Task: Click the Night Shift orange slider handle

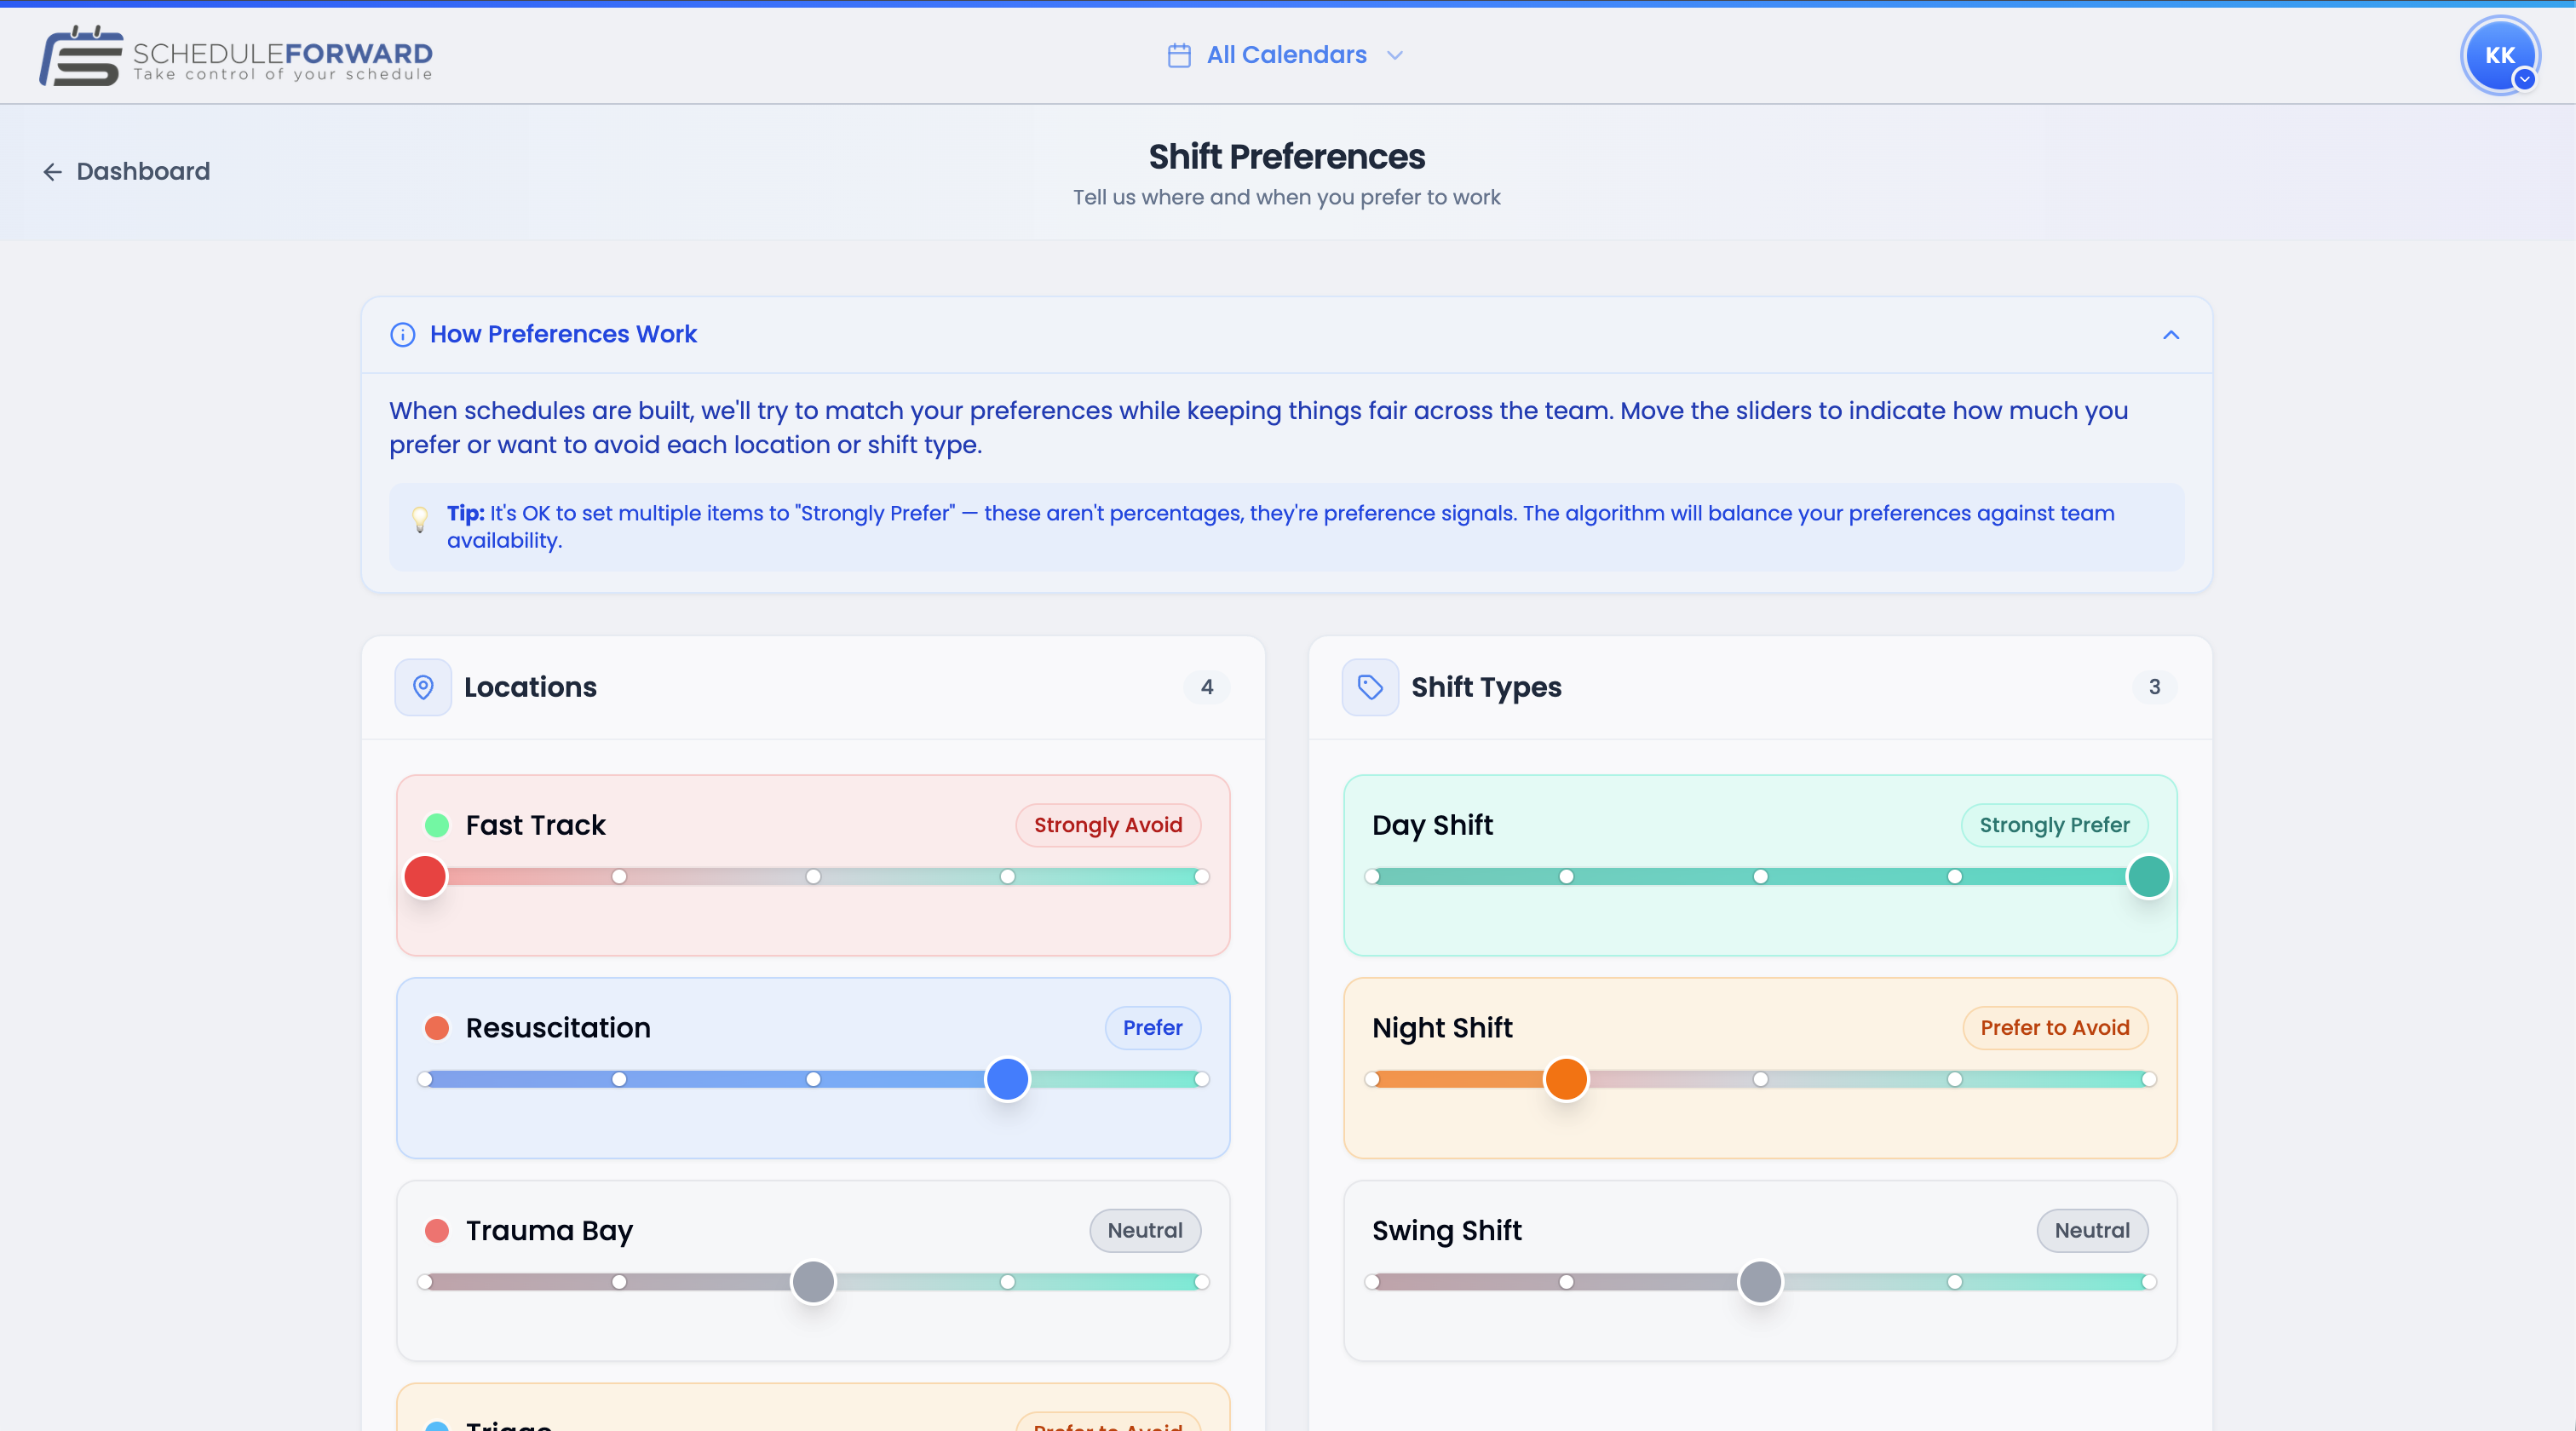Action: coord(1566,1079)
